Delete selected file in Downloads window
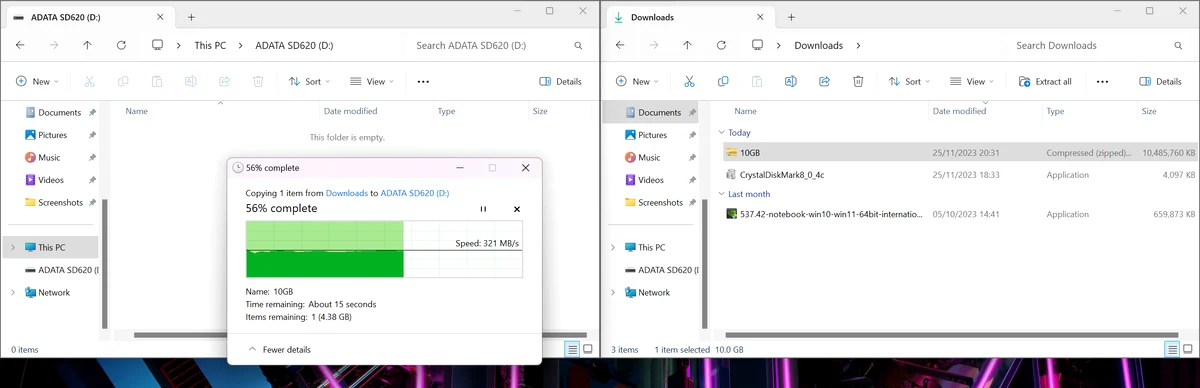The height and width of the screenshot is (388, 1200). tap(858, 82)
